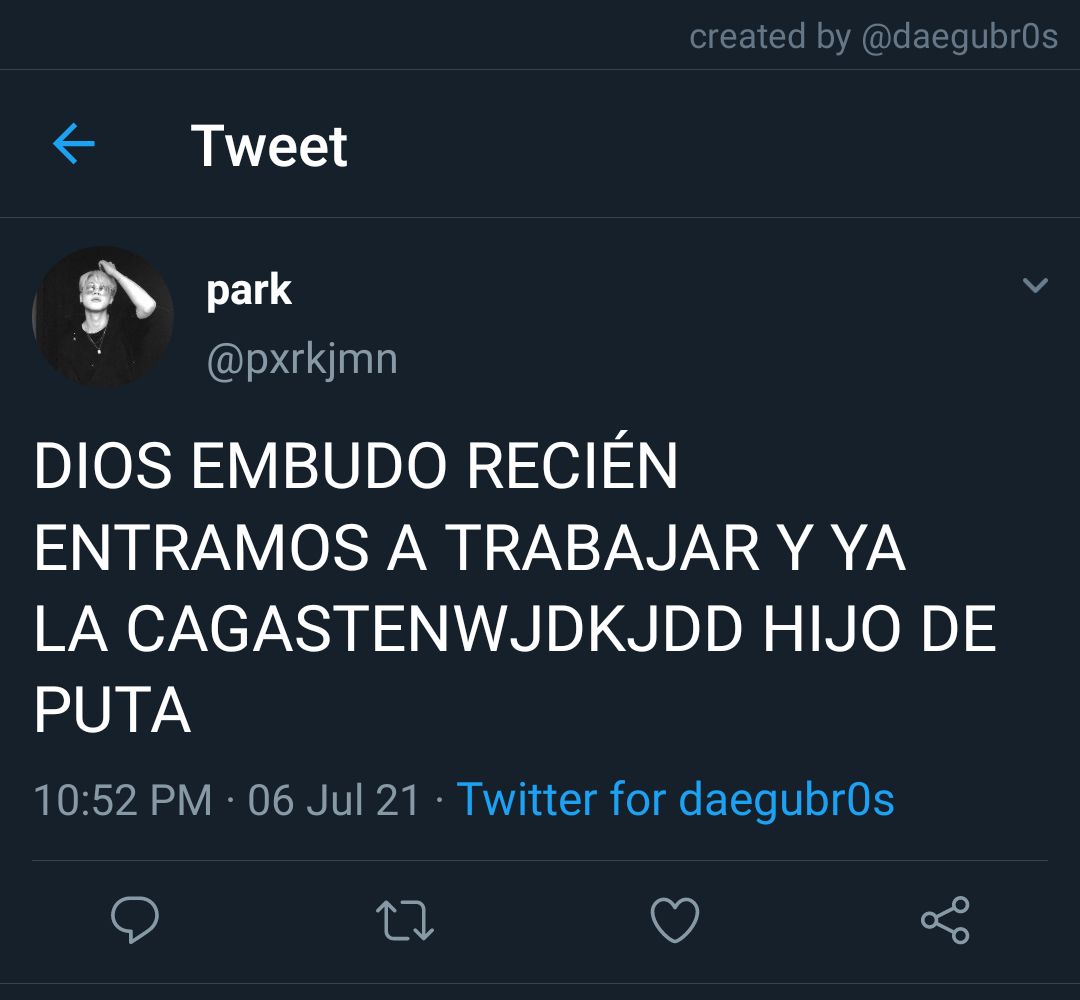
Task: Click the word PUTA in tweet
Action: point(112,710)
